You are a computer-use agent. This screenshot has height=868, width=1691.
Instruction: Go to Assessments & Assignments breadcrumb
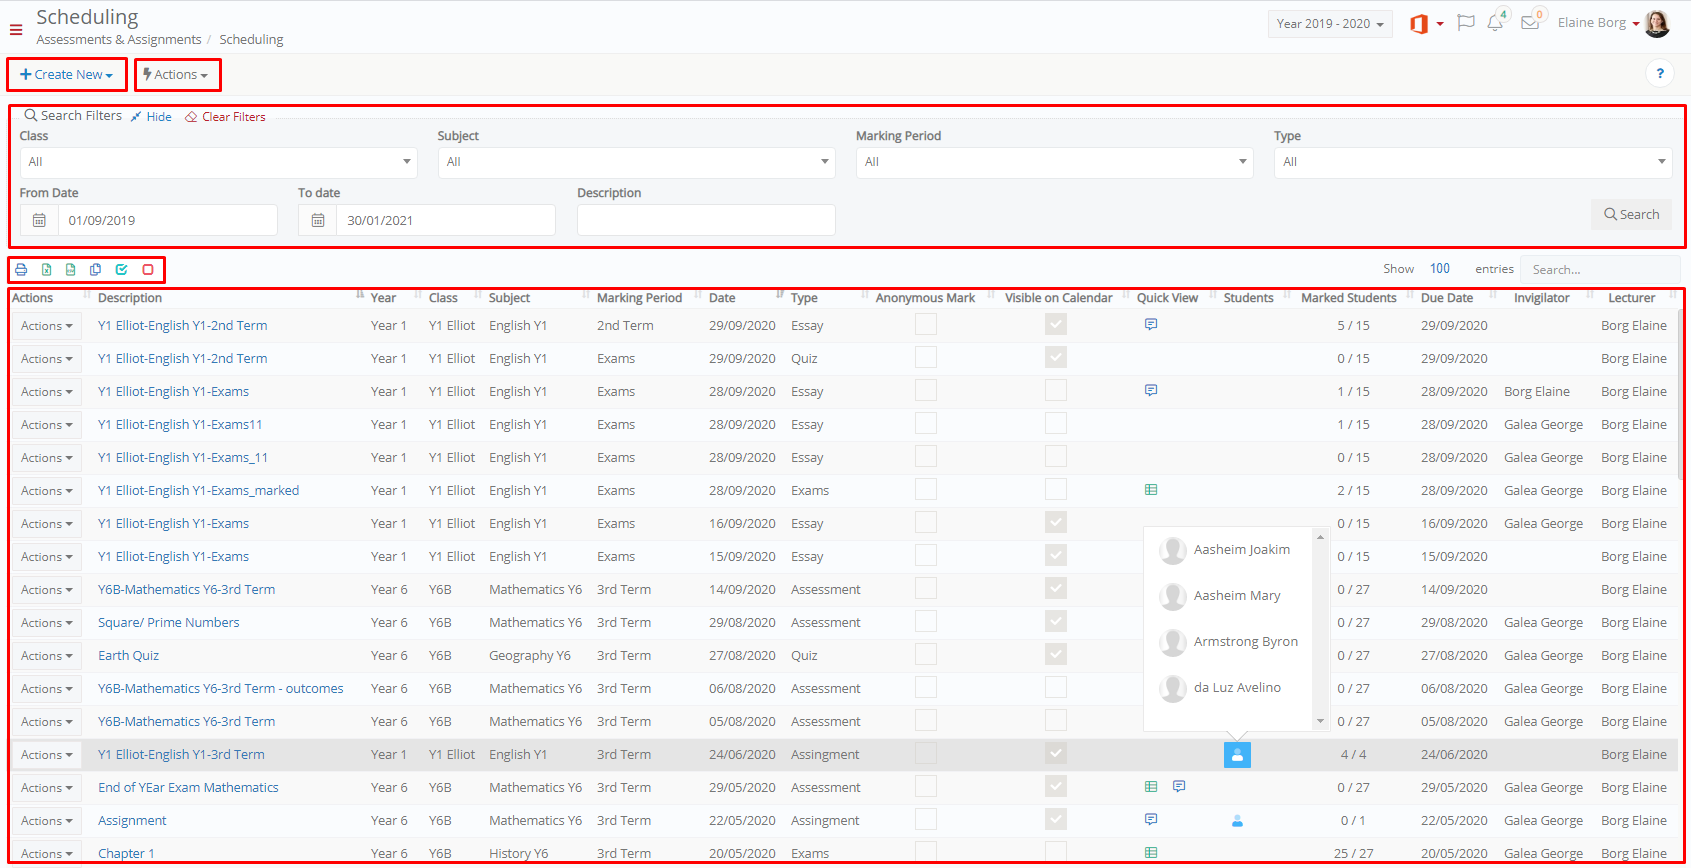click(119, 40)
